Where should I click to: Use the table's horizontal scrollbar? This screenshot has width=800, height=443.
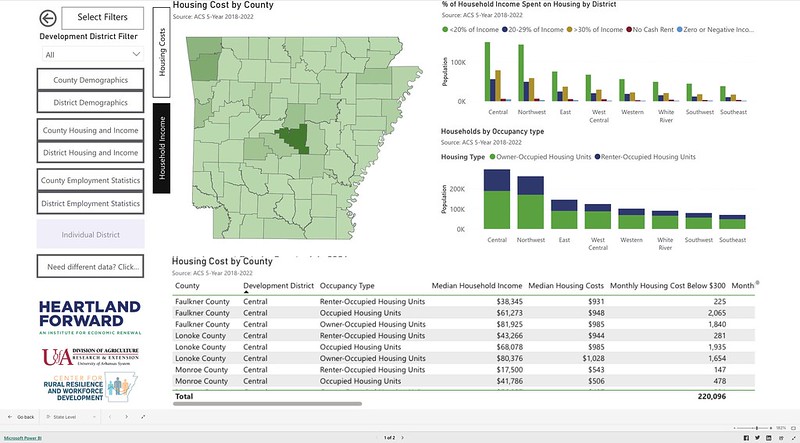[267, 404]
